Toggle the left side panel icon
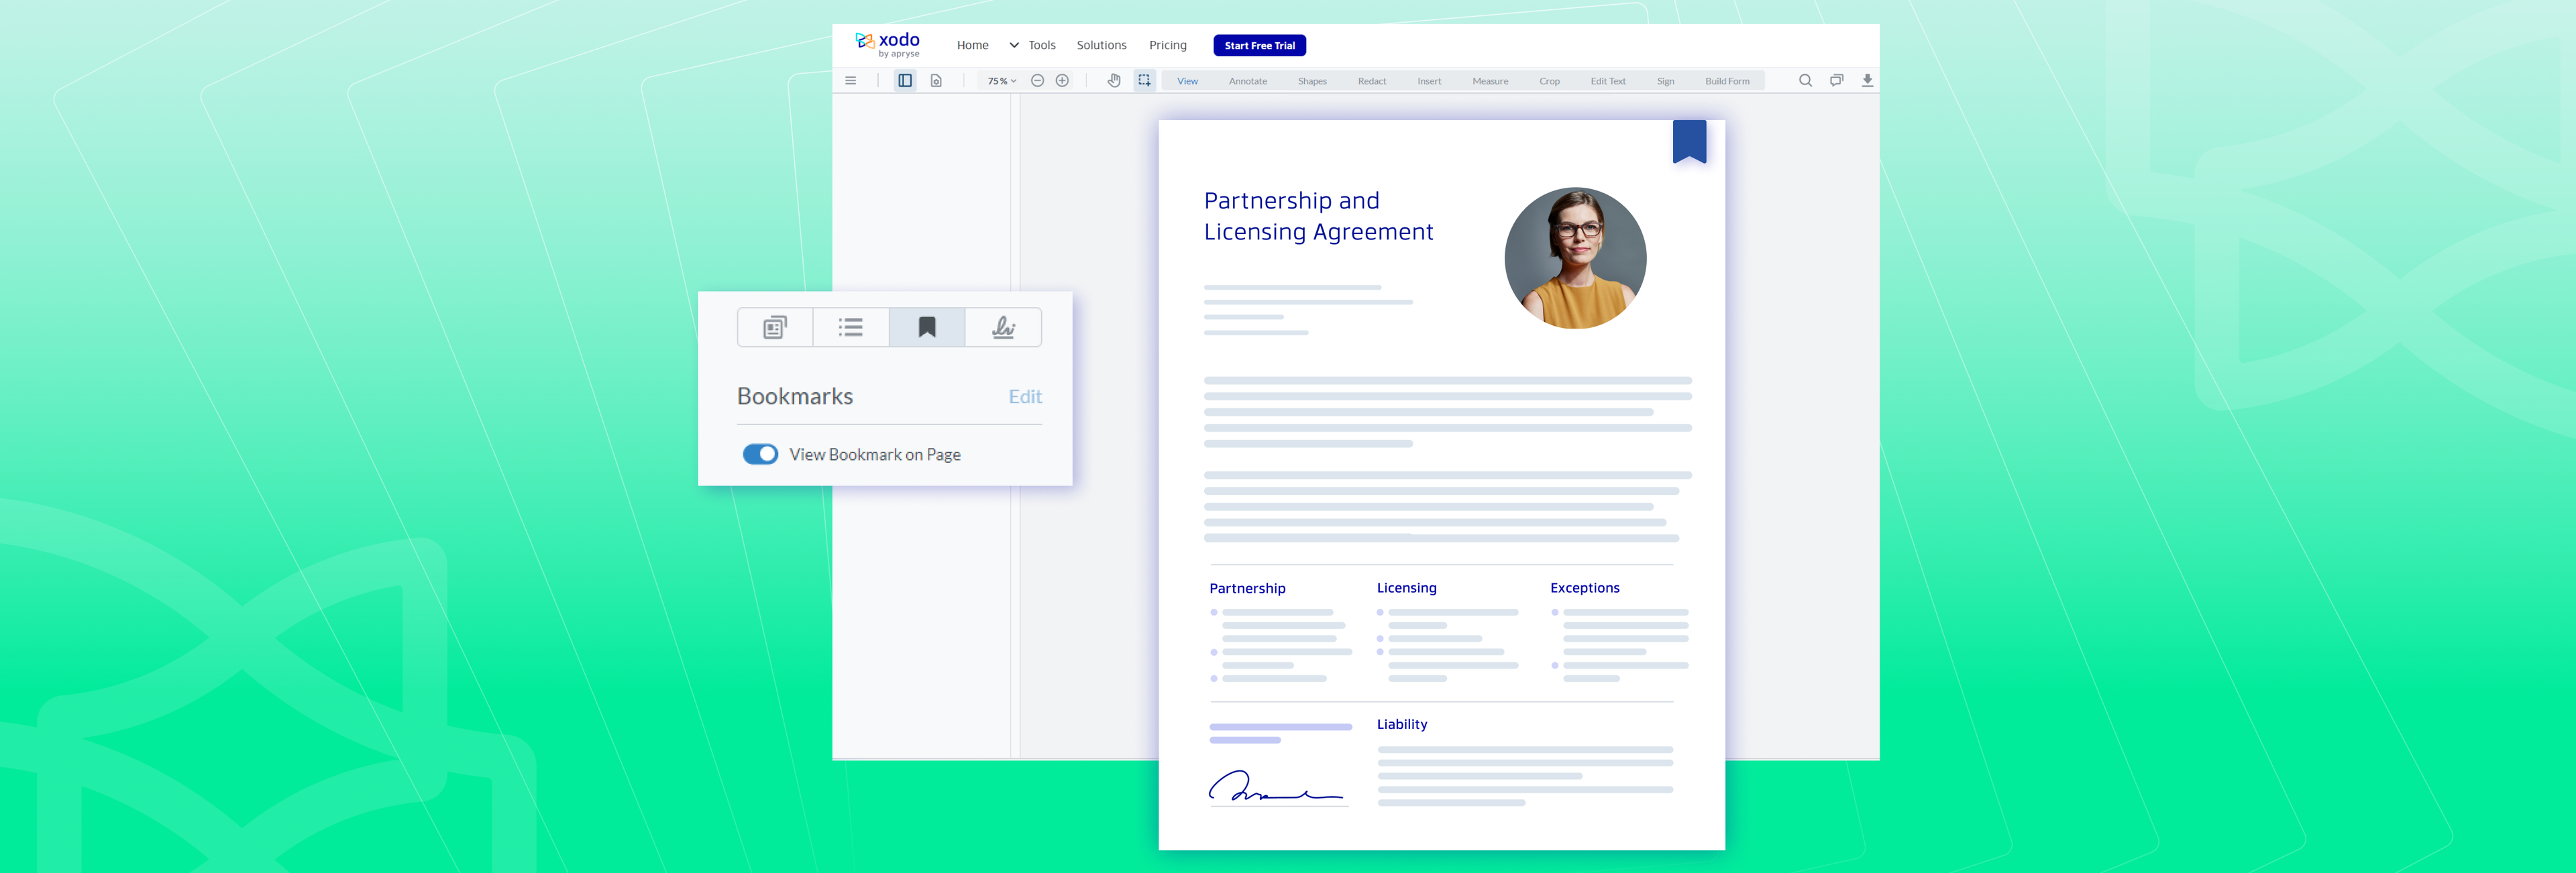2576x873 pixels. pyautogui.click(x=905, y=81)
